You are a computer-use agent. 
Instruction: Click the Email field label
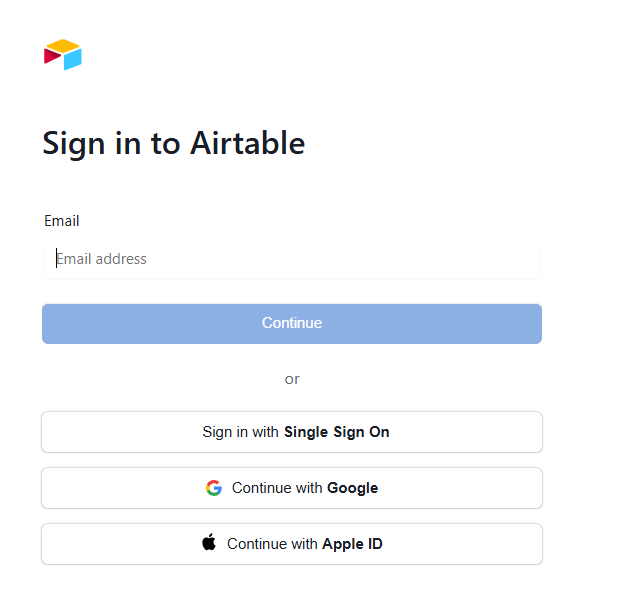tap(62, 221)
